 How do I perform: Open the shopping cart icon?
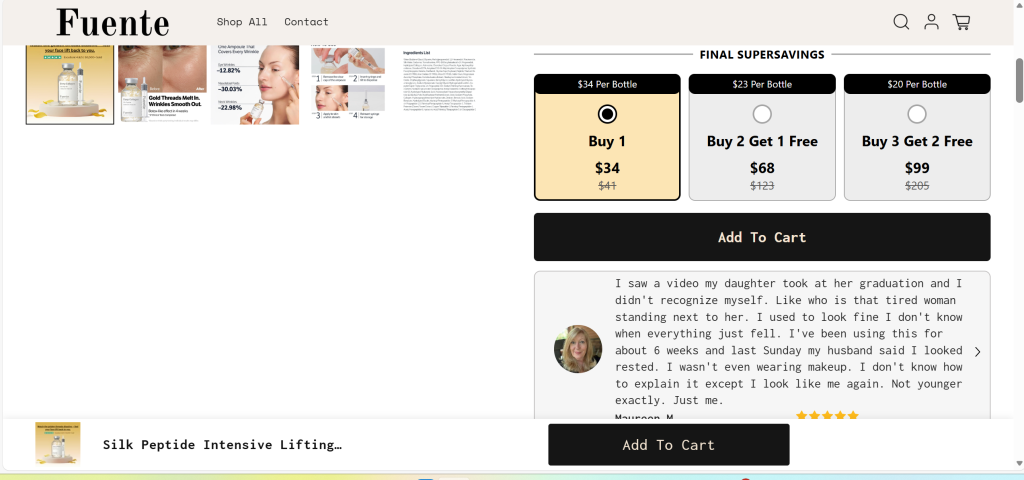(961, 22)
